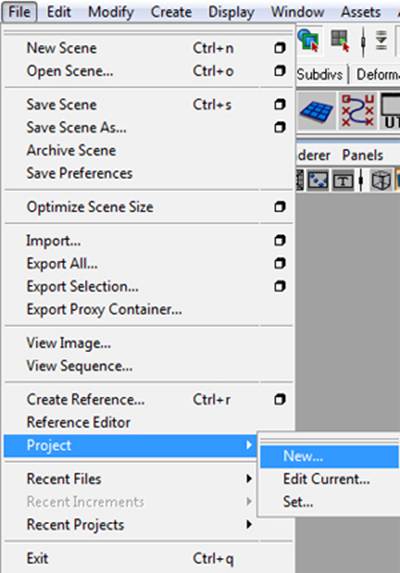Click the blue polygon plane shelf icon
The height and width of the screenshot is (573, 400).
tap(317, 111)
